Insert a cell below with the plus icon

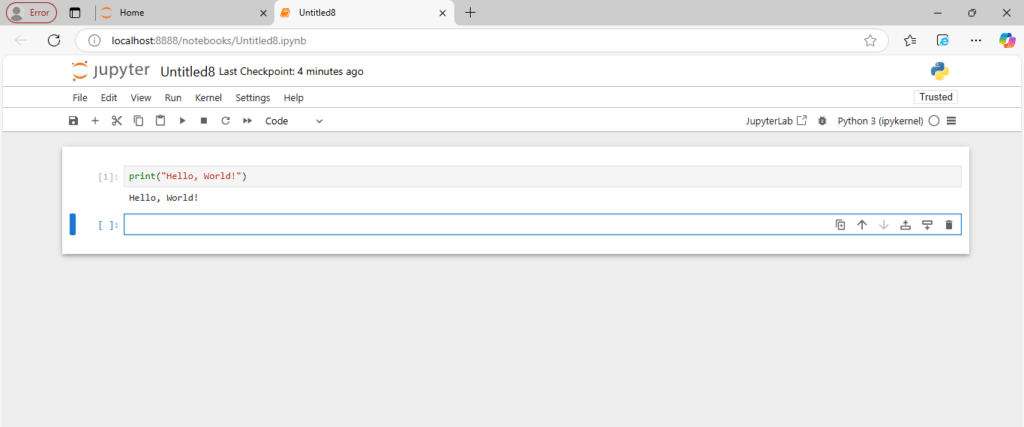(95, 121)
